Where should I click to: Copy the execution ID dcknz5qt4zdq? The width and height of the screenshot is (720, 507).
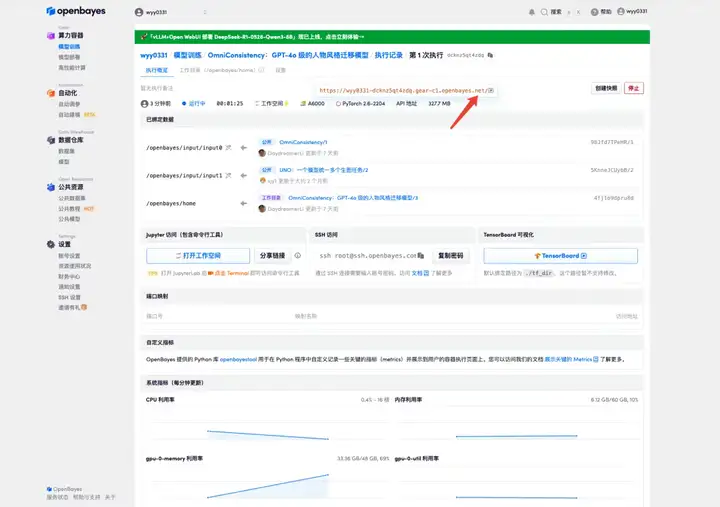pos(490,55)
